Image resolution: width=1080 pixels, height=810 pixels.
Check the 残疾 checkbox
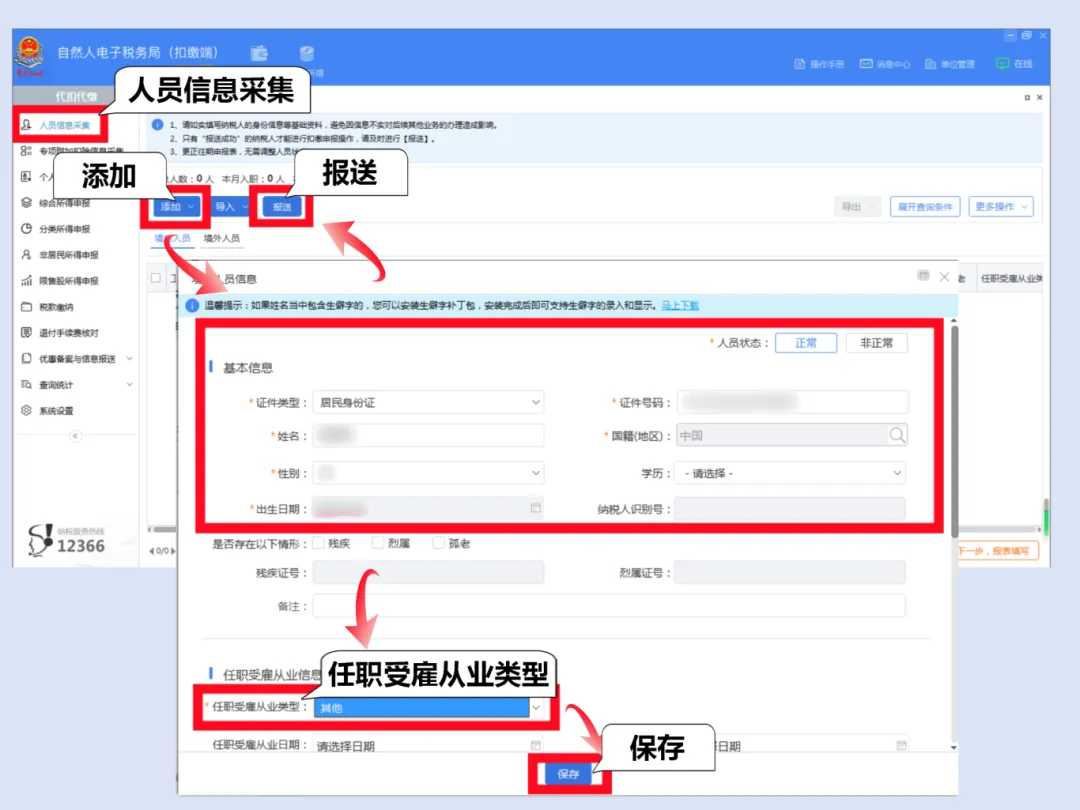[x=318, y=543]
